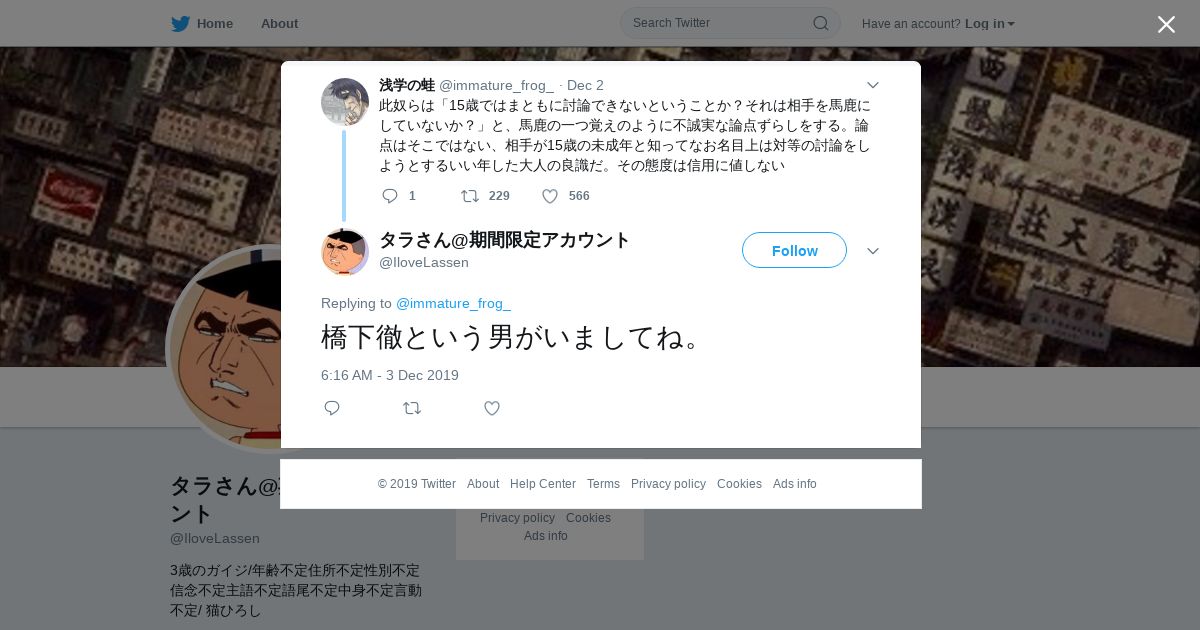
Task: Open the chevron menu beside the Follow button
Action: pyautogui.click(x=873, y=251)
